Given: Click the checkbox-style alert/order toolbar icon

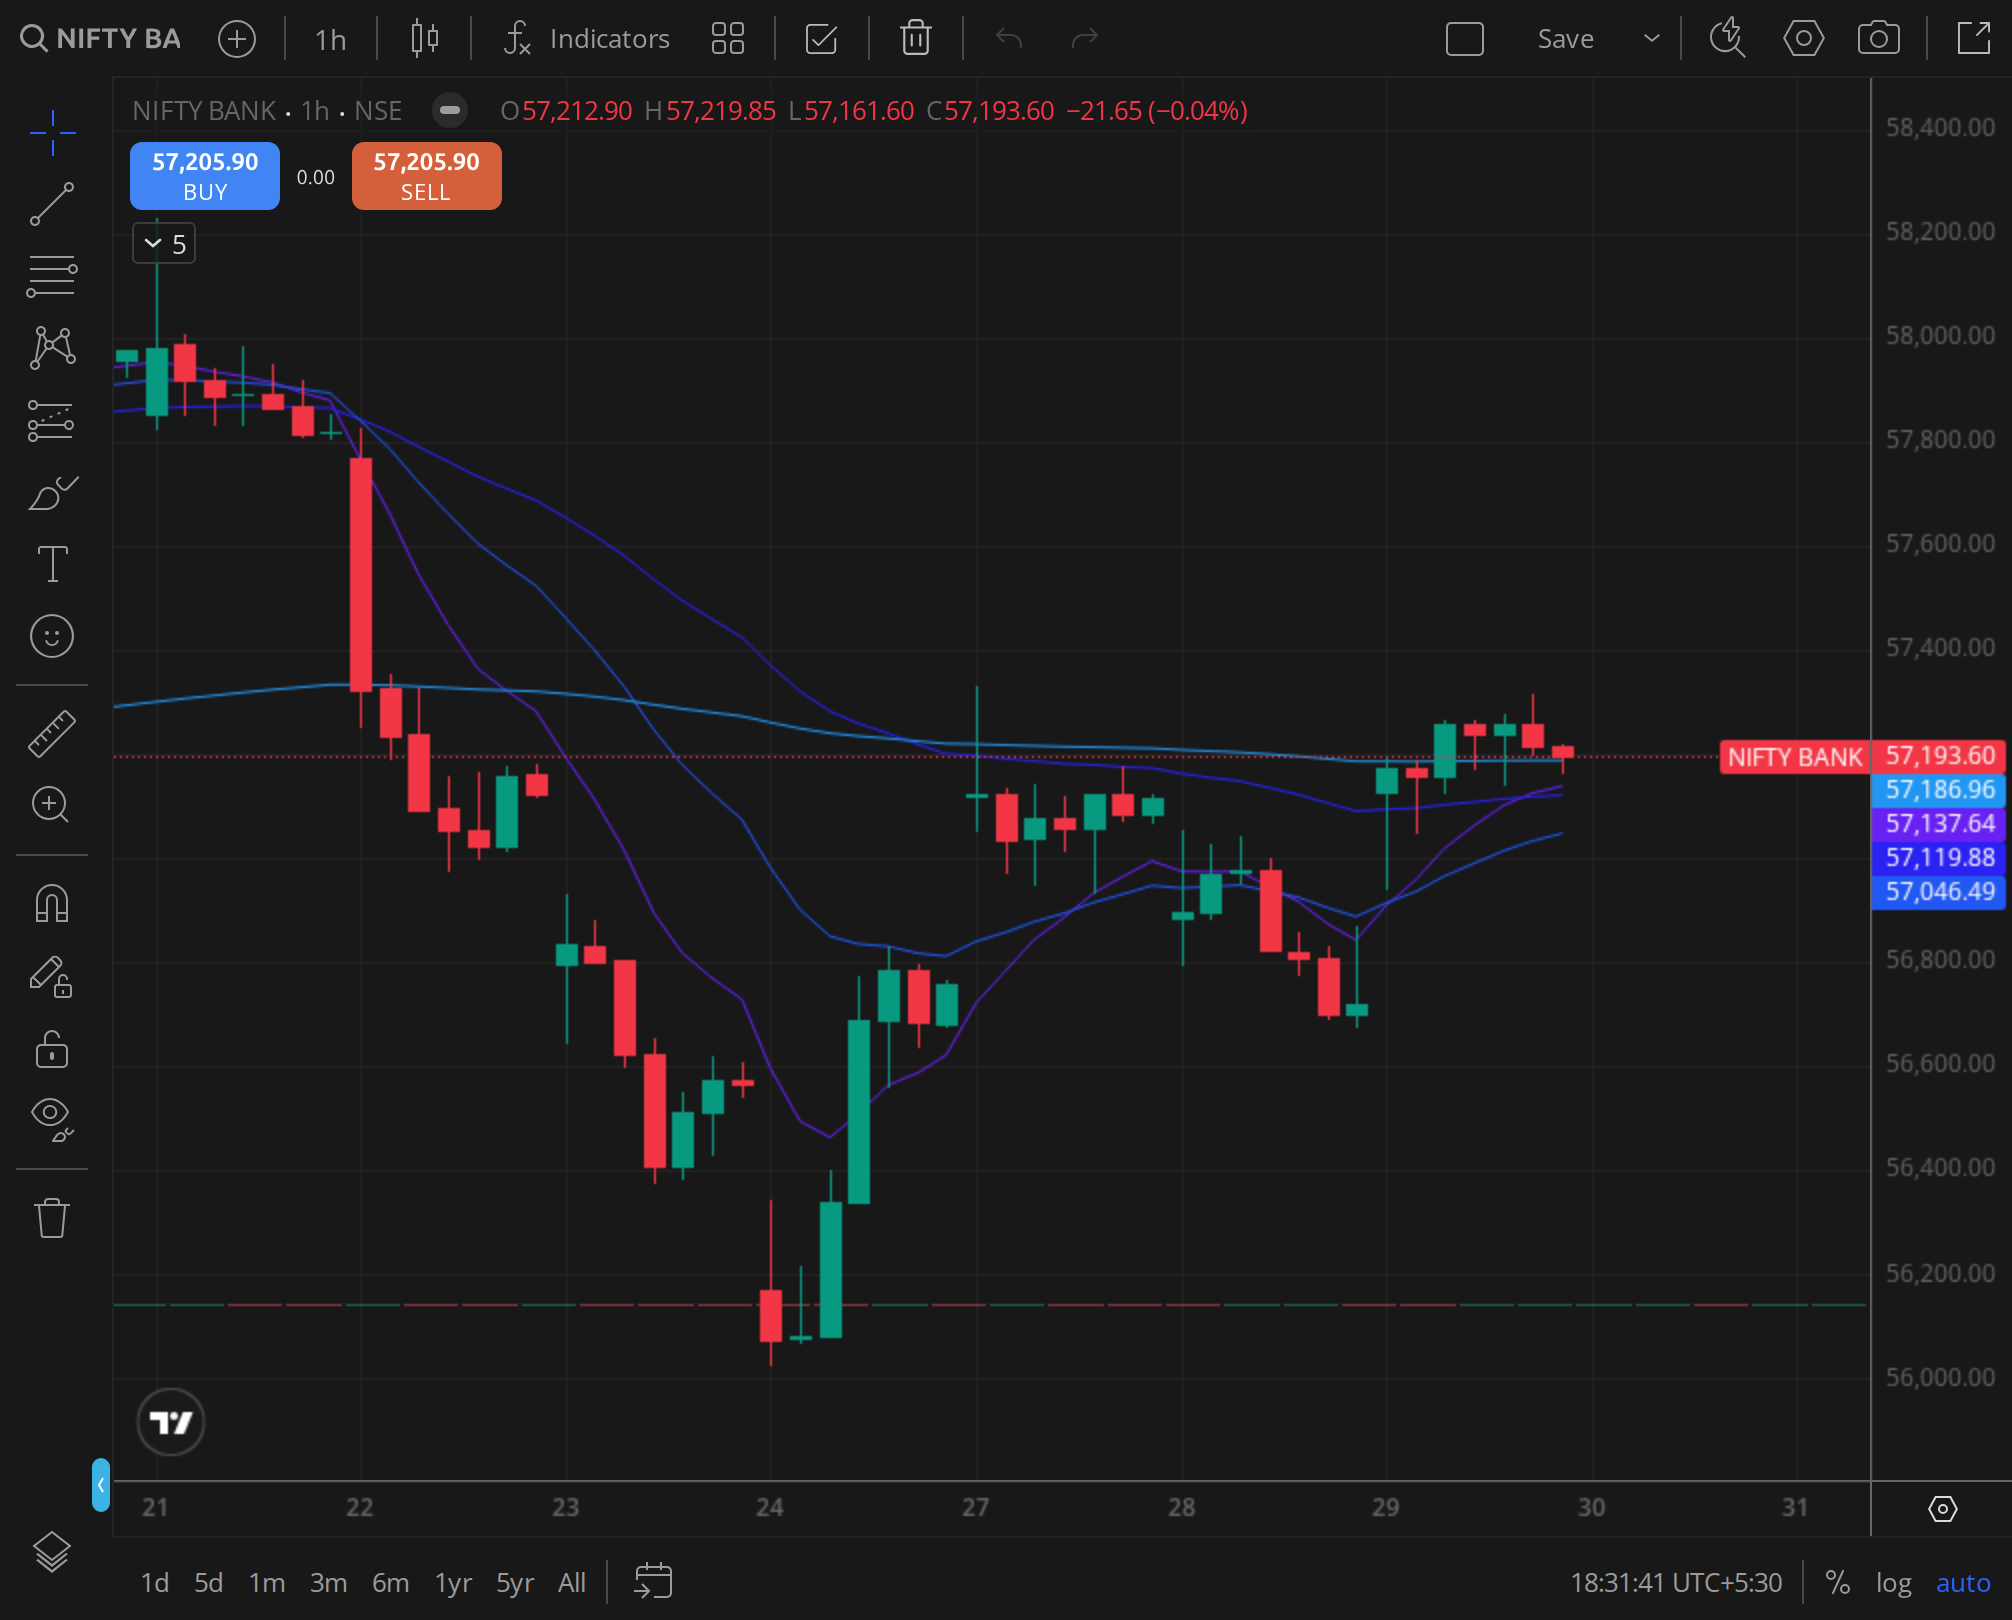Looking at the screenshot, I should [x=821, y=39].
